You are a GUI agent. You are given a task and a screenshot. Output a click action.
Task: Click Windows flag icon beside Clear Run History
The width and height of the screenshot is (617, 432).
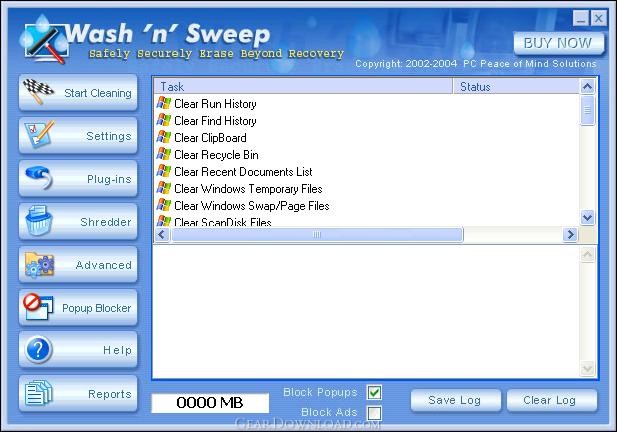click(x=164, y=103)
